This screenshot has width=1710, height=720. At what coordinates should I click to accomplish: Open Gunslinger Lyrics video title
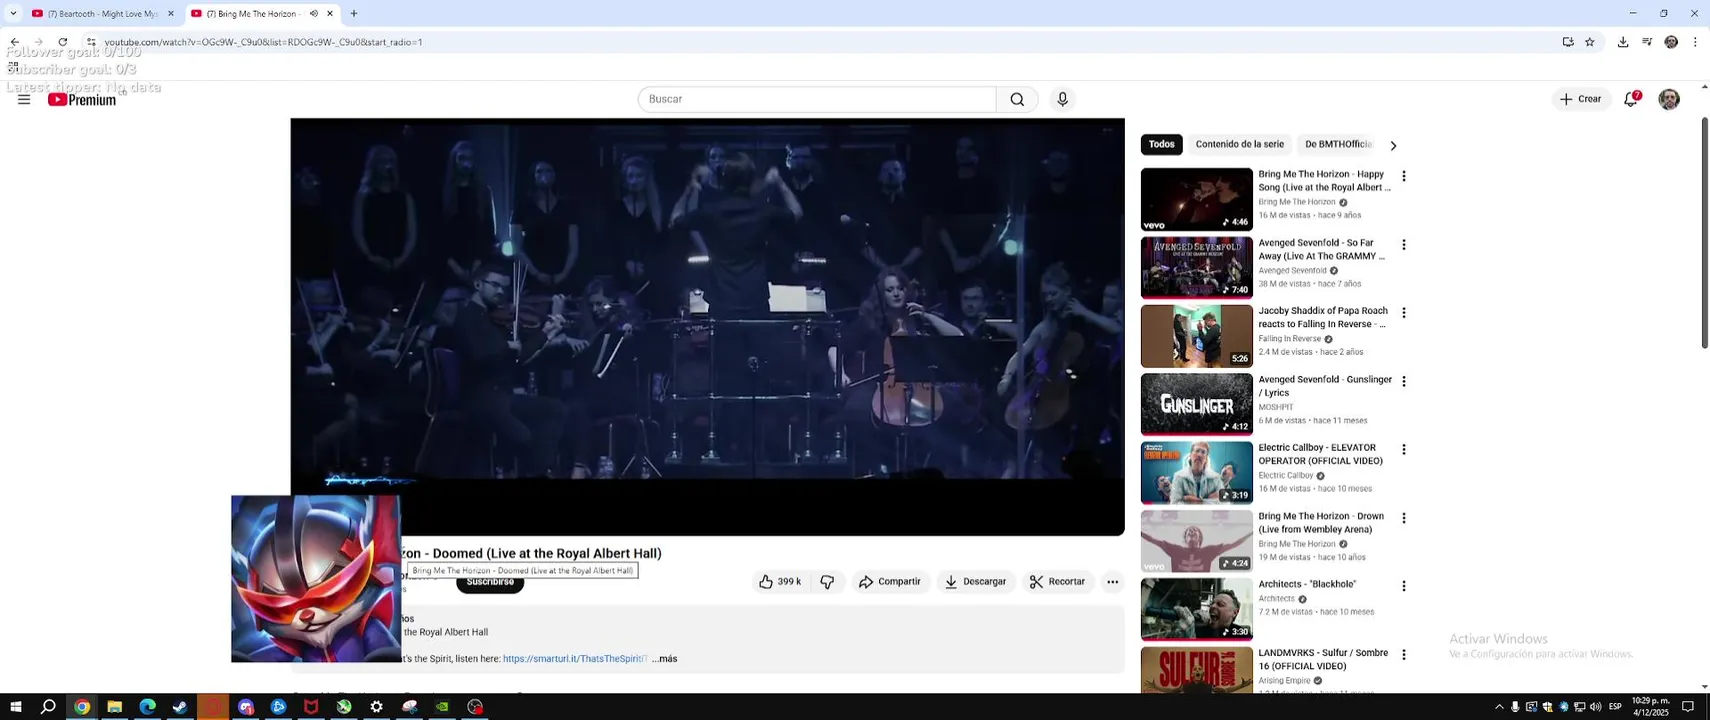[1325, 386]
